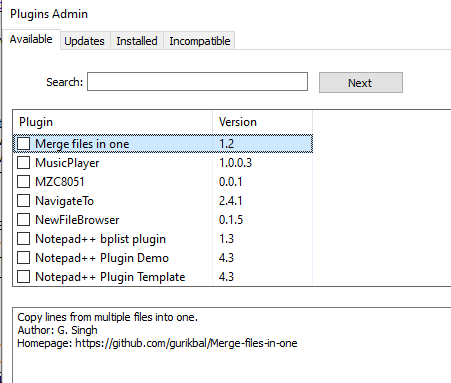The height and width of the screenshot is (383, 451).
Task: Select the Merge files in one row name
Action: click(x=82, y=144)
